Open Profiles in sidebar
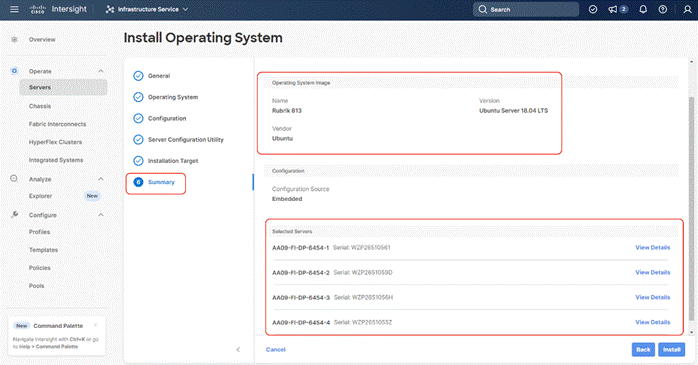 (40, 232)
